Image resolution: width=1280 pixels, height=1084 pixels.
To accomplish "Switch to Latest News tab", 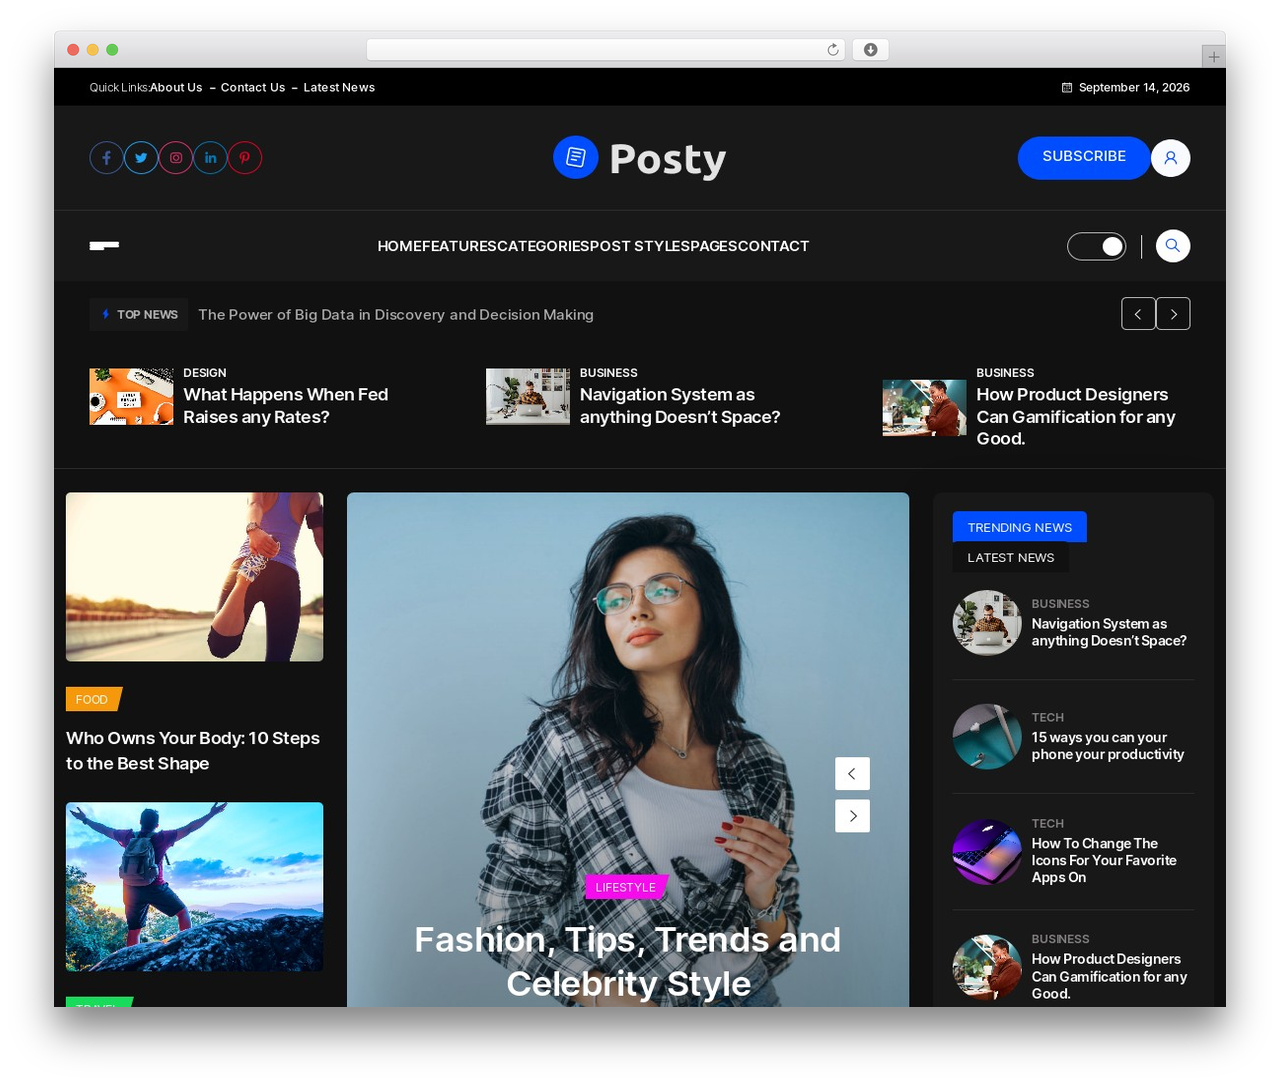I will pyautogui.click(x=1011, y=557).
